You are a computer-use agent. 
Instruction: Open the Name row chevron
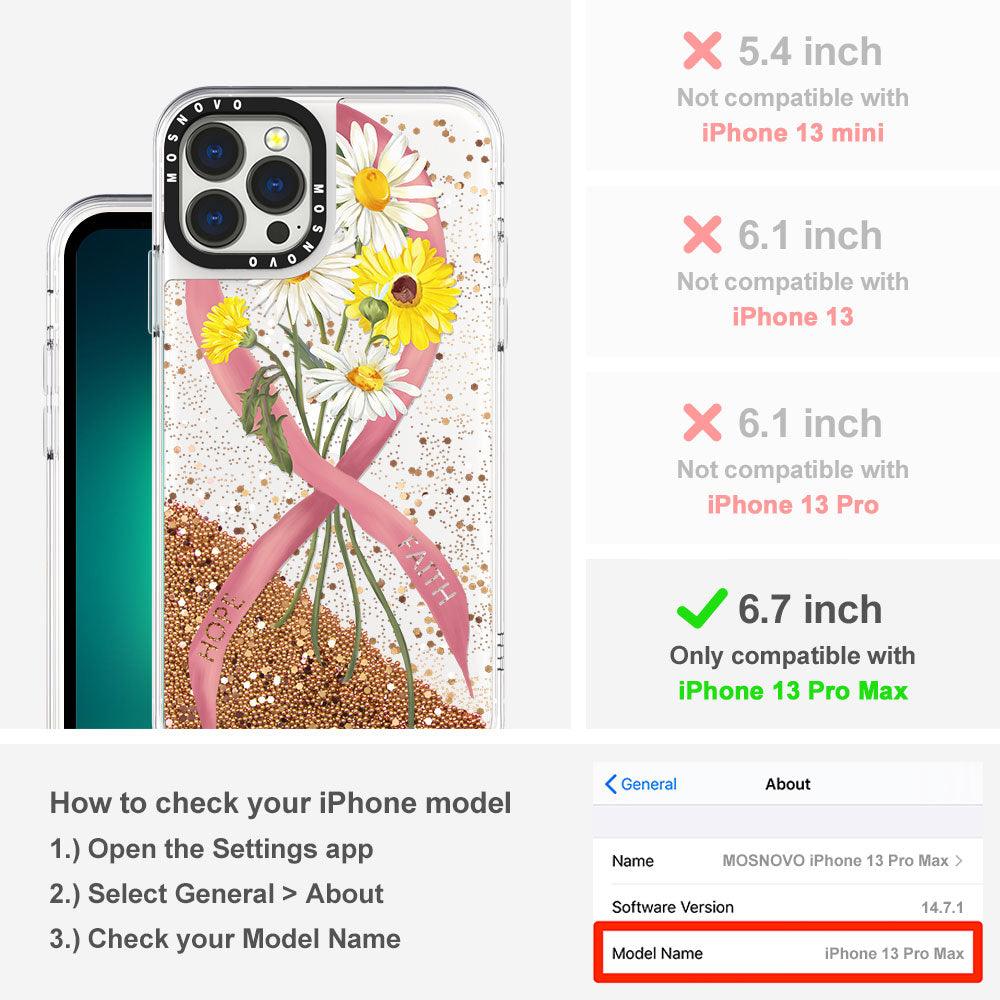coord(959,860)
